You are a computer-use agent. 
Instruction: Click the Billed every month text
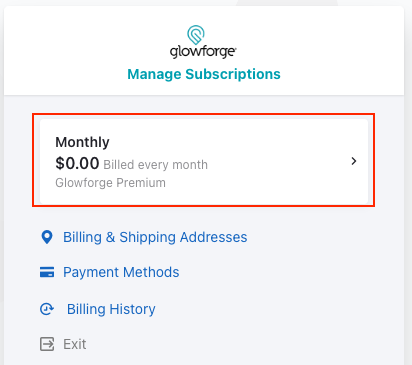(156, 165)
